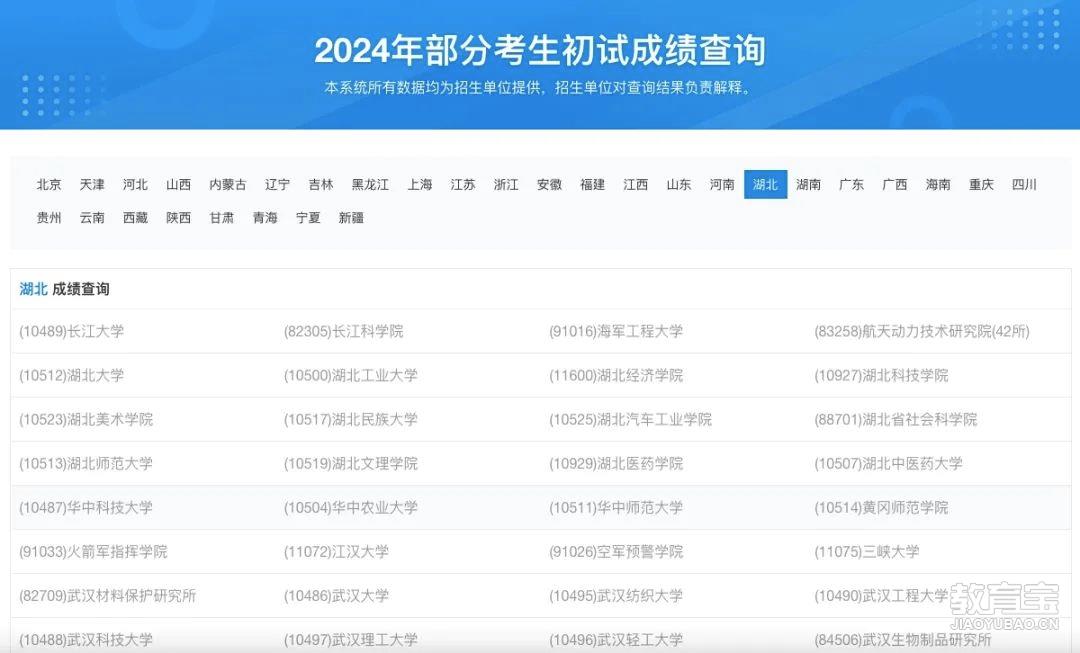Open the (10490)武汉工程大学 link
The image size is (1080, 653).
click(881, 596)
